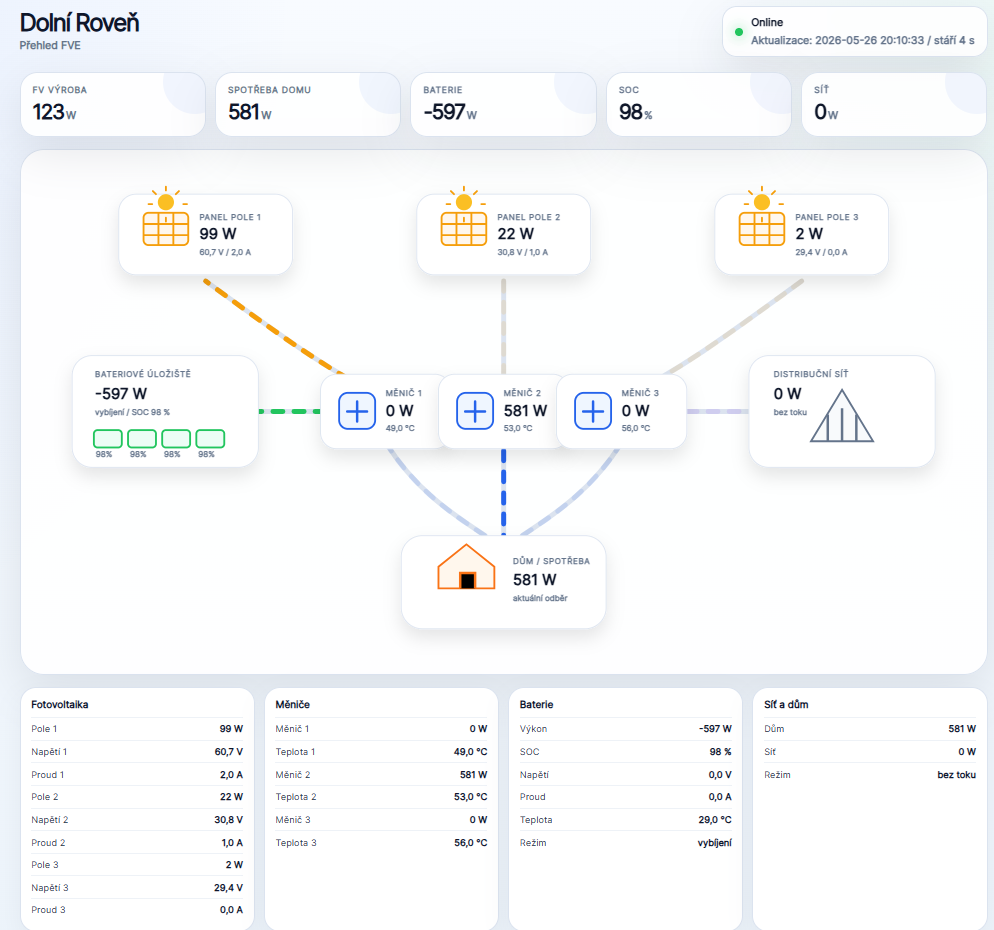The image size is (994, 930).
Task: Select the Režim bez toku row in Síť a dům
Action: click(870, 775)
